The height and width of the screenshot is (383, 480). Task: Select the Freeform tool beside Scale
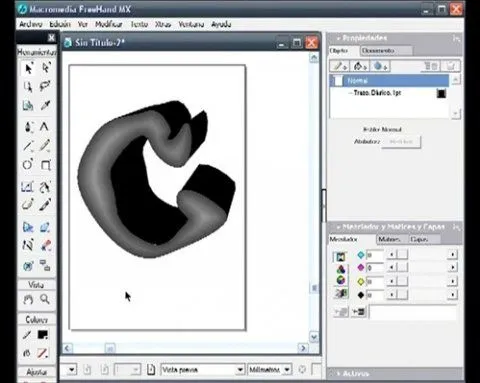[45, 187]
